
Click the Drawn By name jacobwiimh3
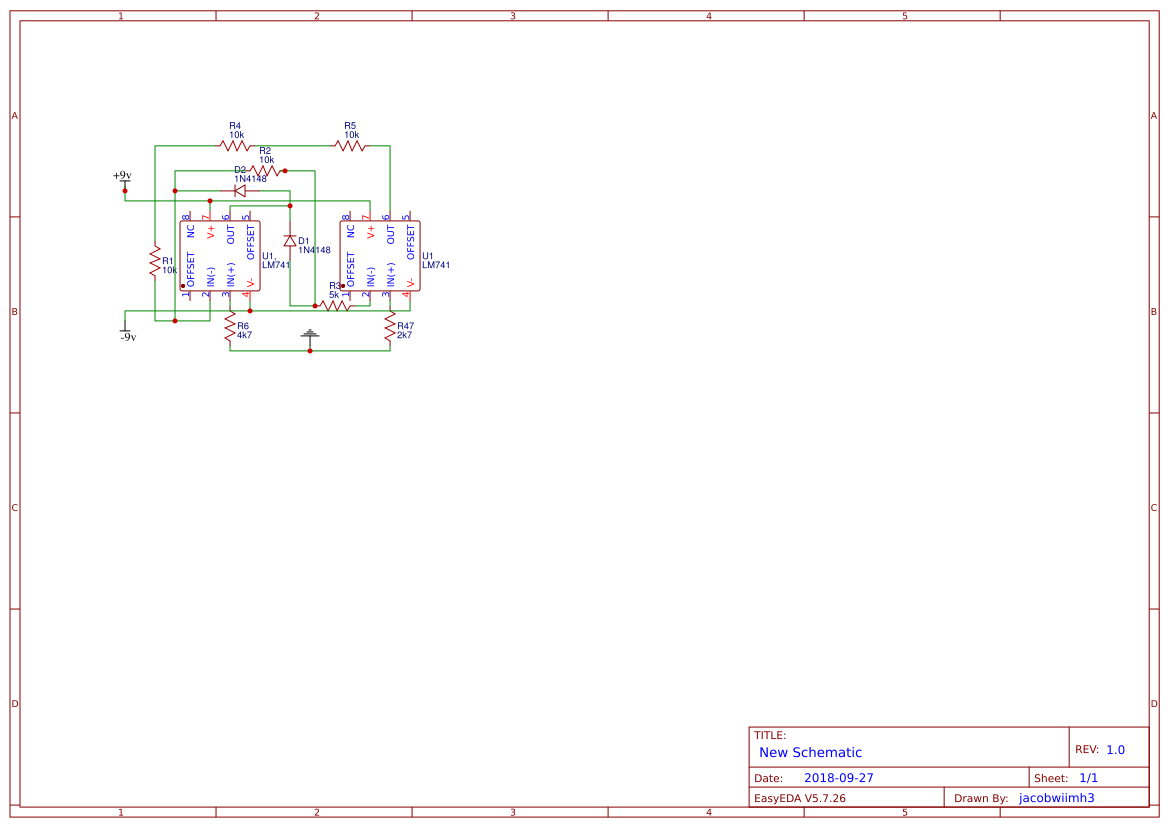click(1055, 797)
